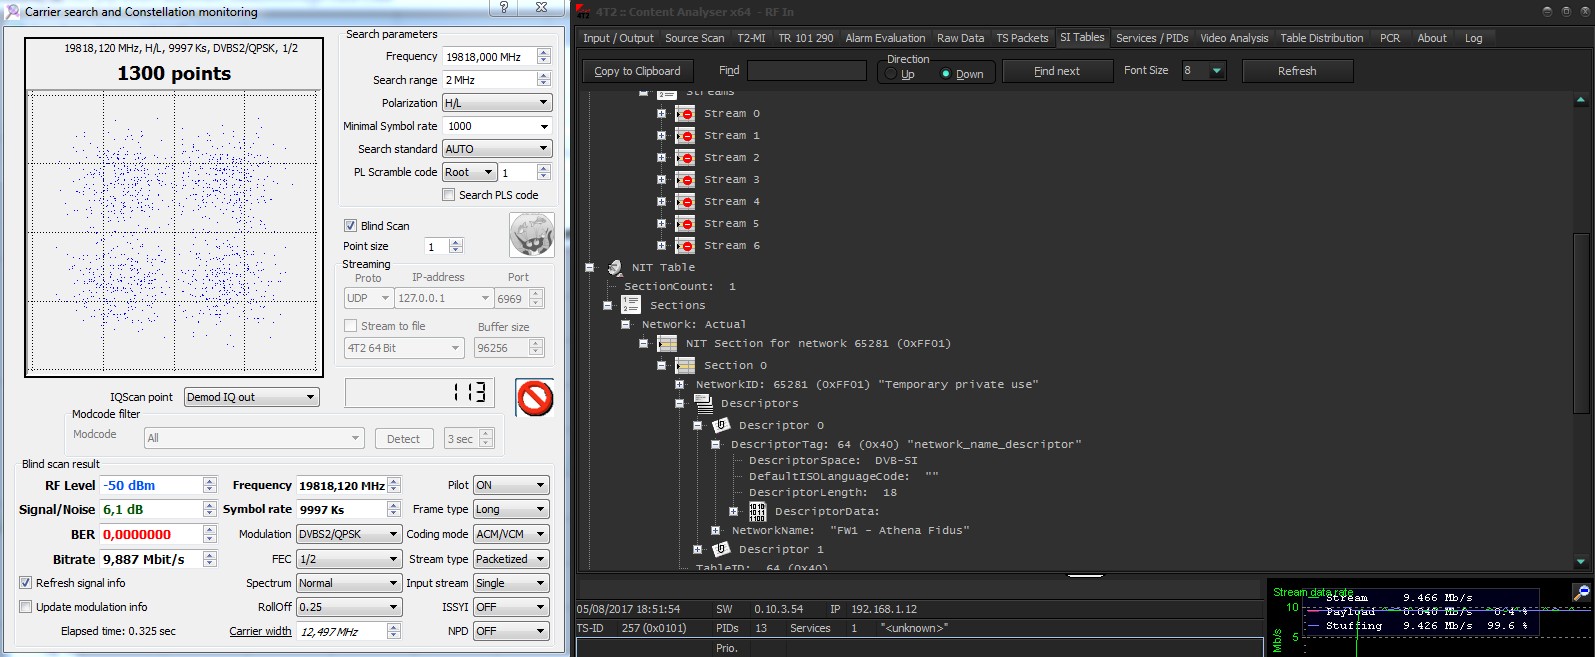
Task: Open the PL Scramble code Root dropdown
Action: (x=469, y=172)
